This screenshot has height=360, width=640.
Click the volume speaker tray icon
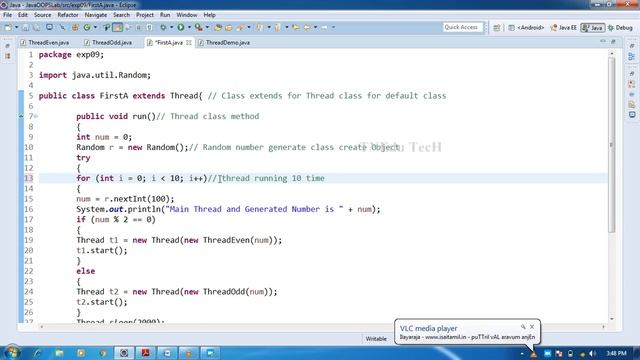(x=593, y=353)
